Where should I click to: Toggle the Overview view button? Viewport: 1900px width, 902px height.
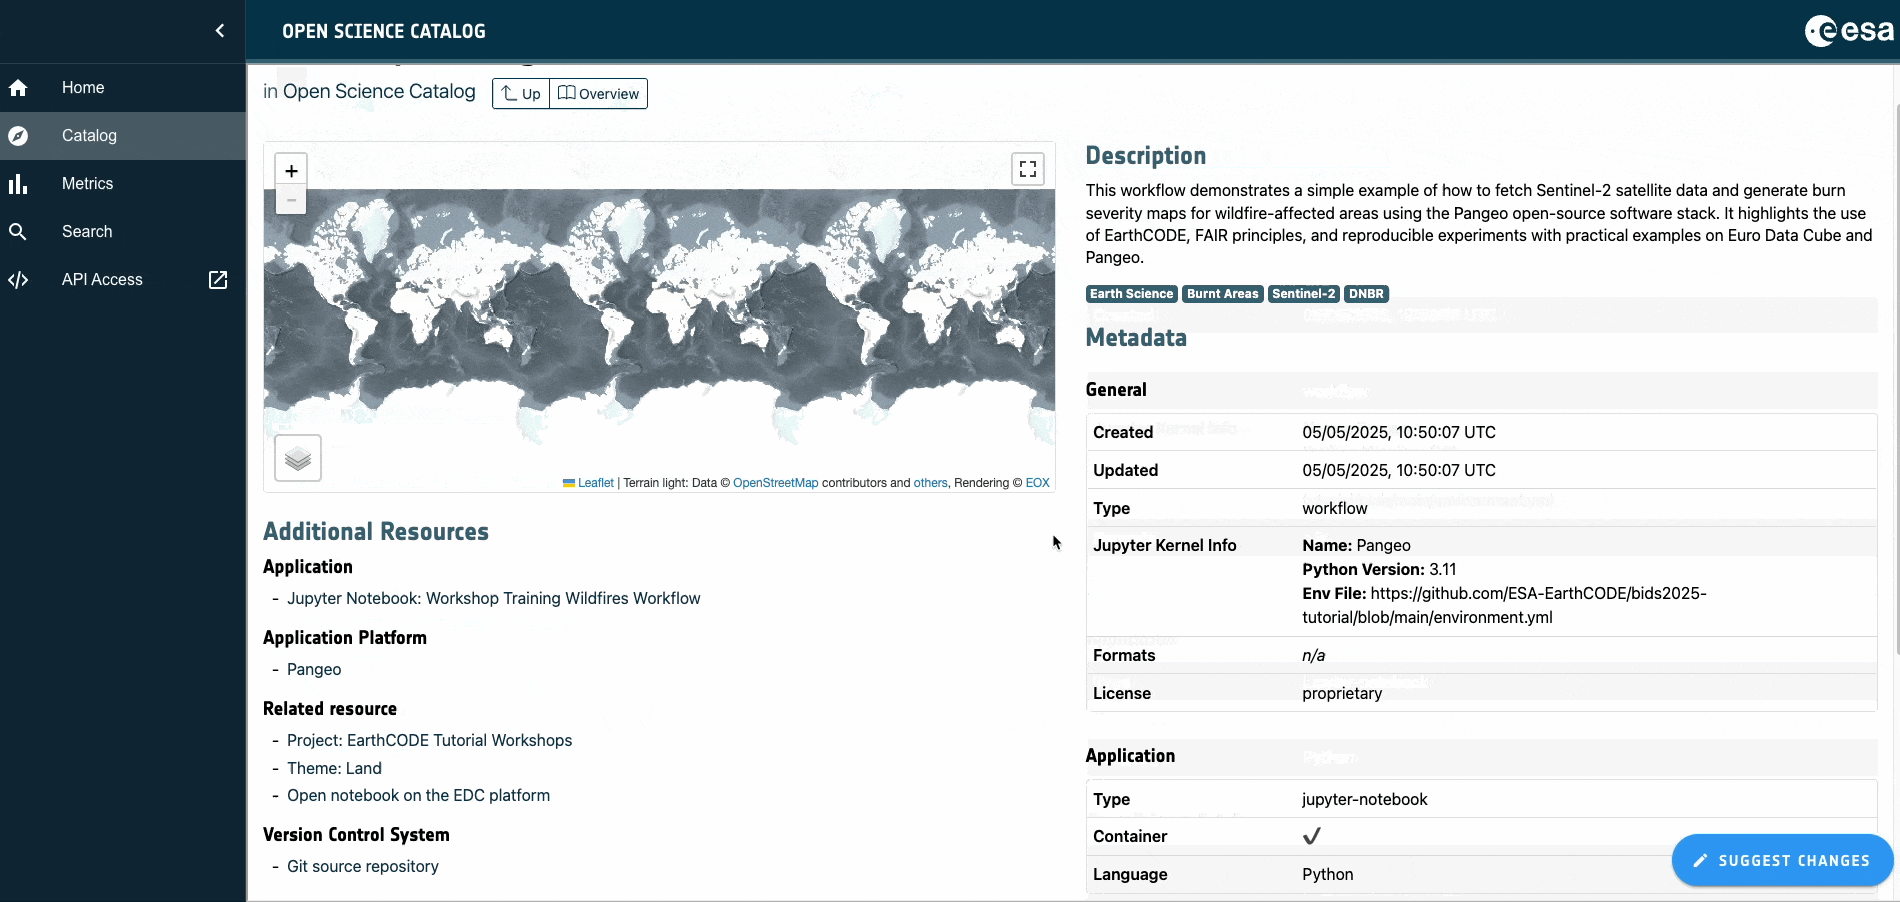598,93
